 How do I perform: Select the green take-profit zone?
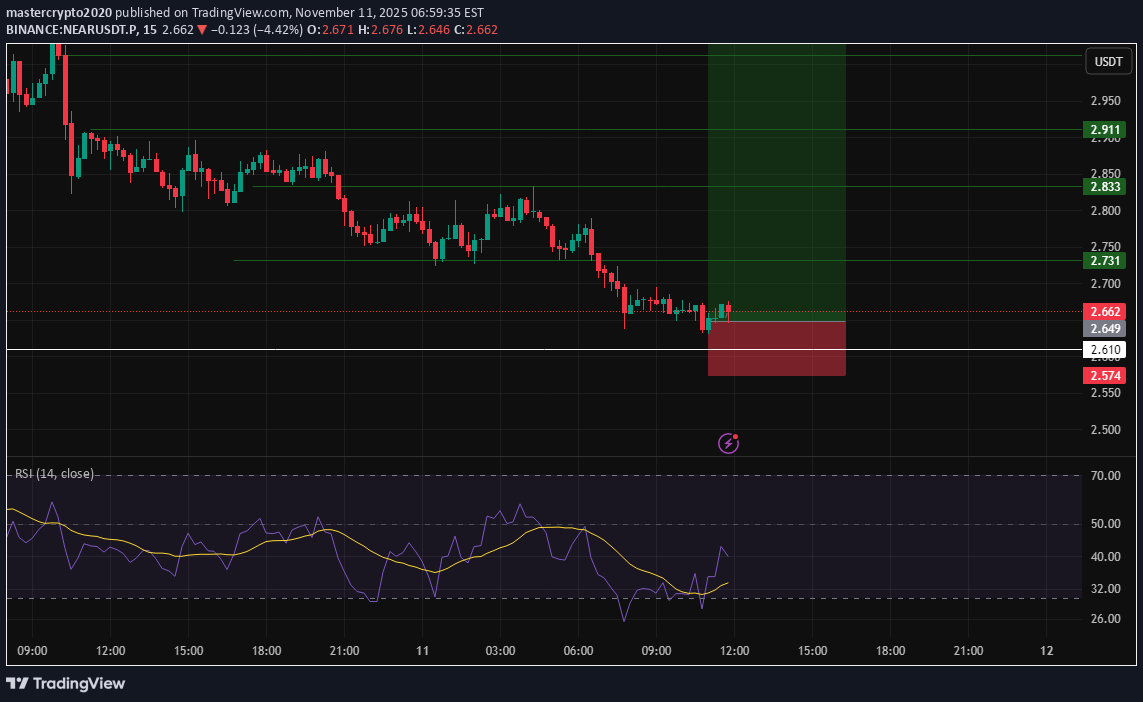click(776, 180)
